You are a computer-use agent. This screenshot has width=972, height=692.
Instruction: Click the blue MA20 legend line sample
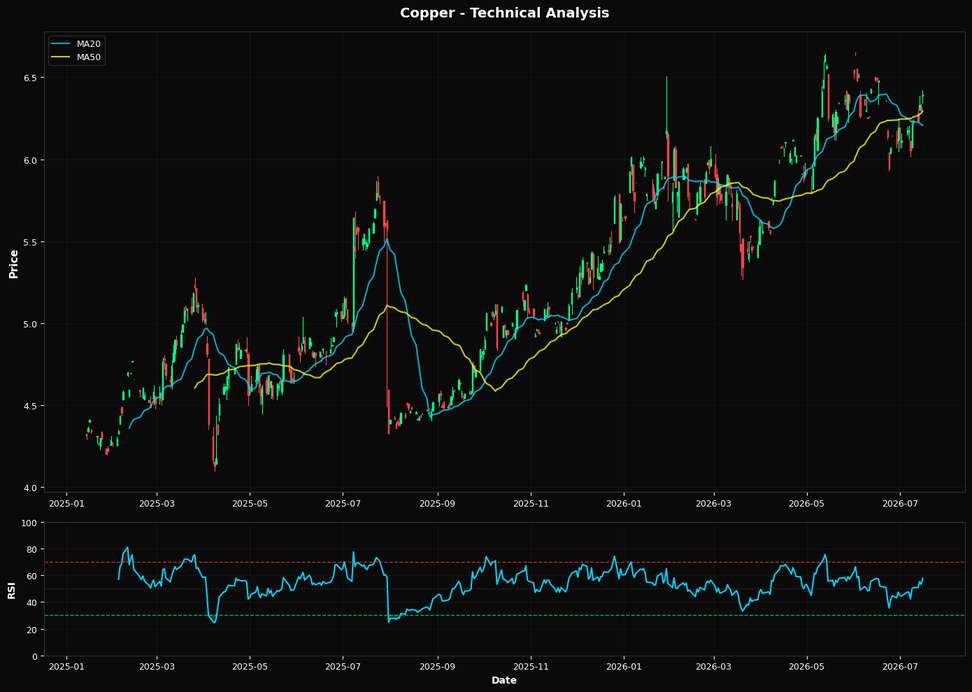tap(63, 43)
